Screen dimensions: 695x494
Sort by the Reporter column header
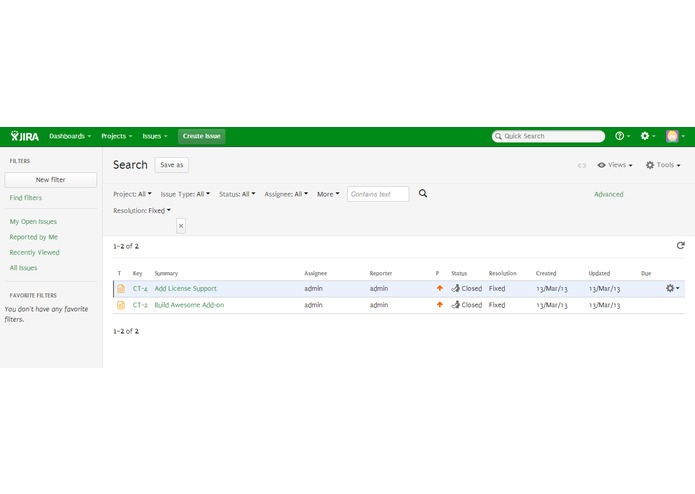tap(381, 273)
